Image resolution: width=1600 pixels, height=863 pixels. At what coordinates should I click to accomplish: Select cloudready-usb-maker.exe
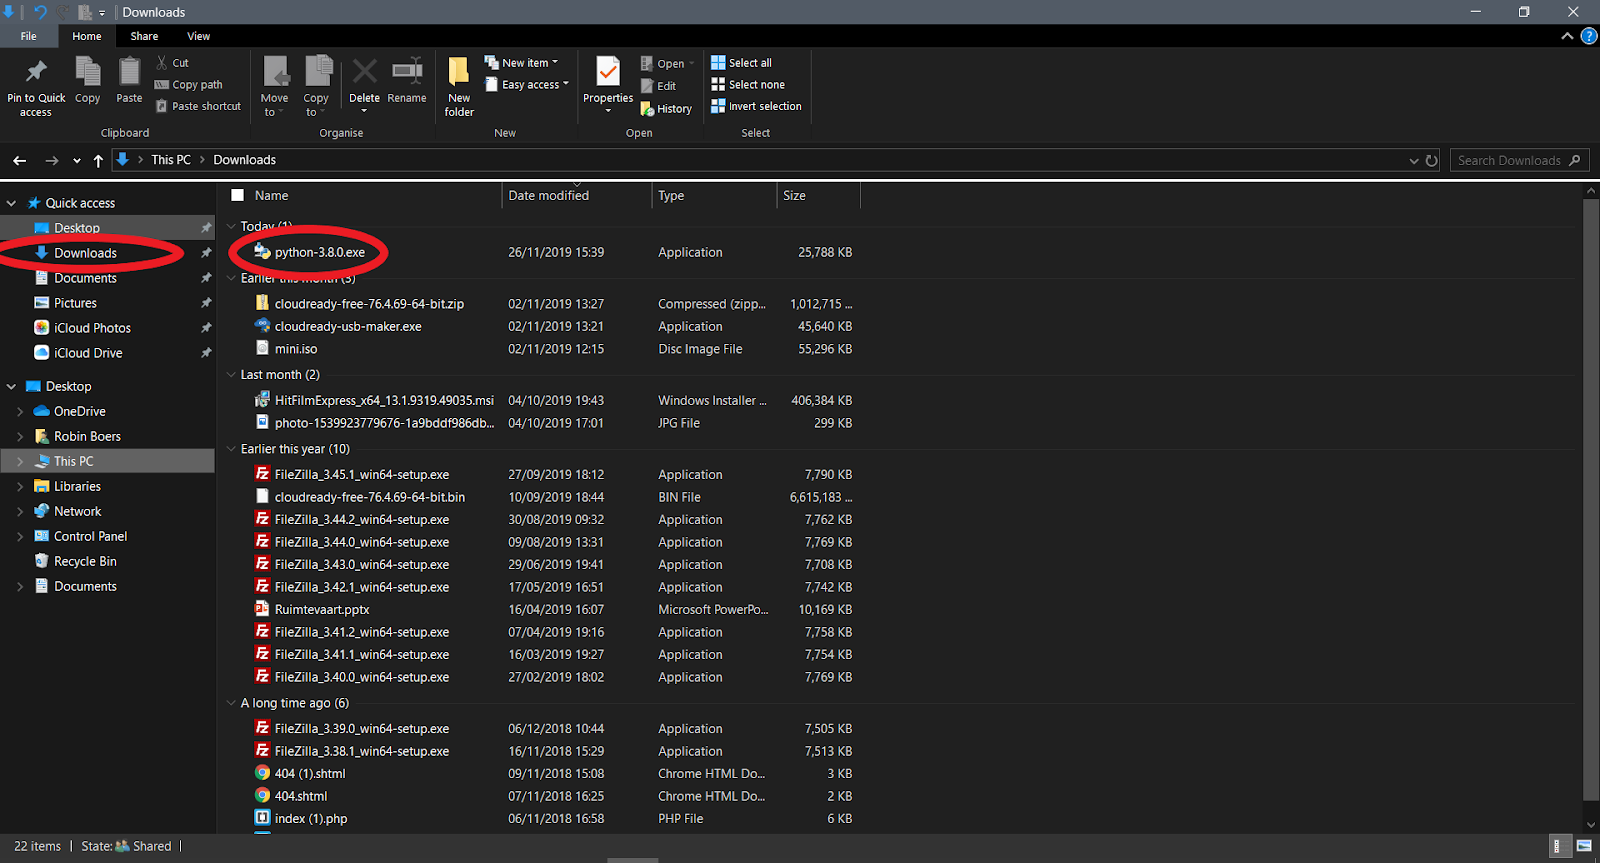tap(348, 326)
